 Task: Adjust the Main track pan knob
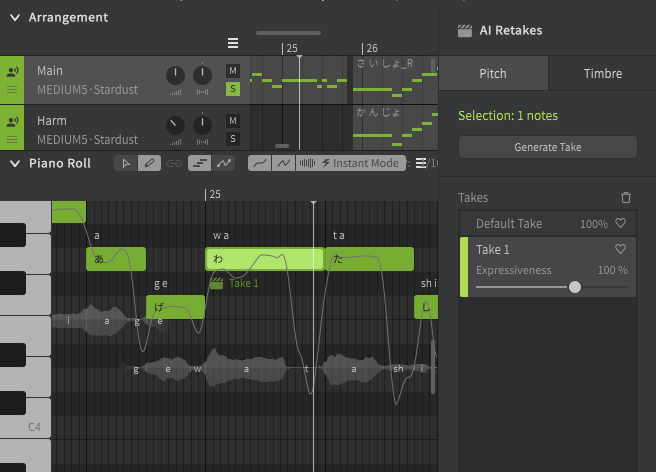coord(202,75)
